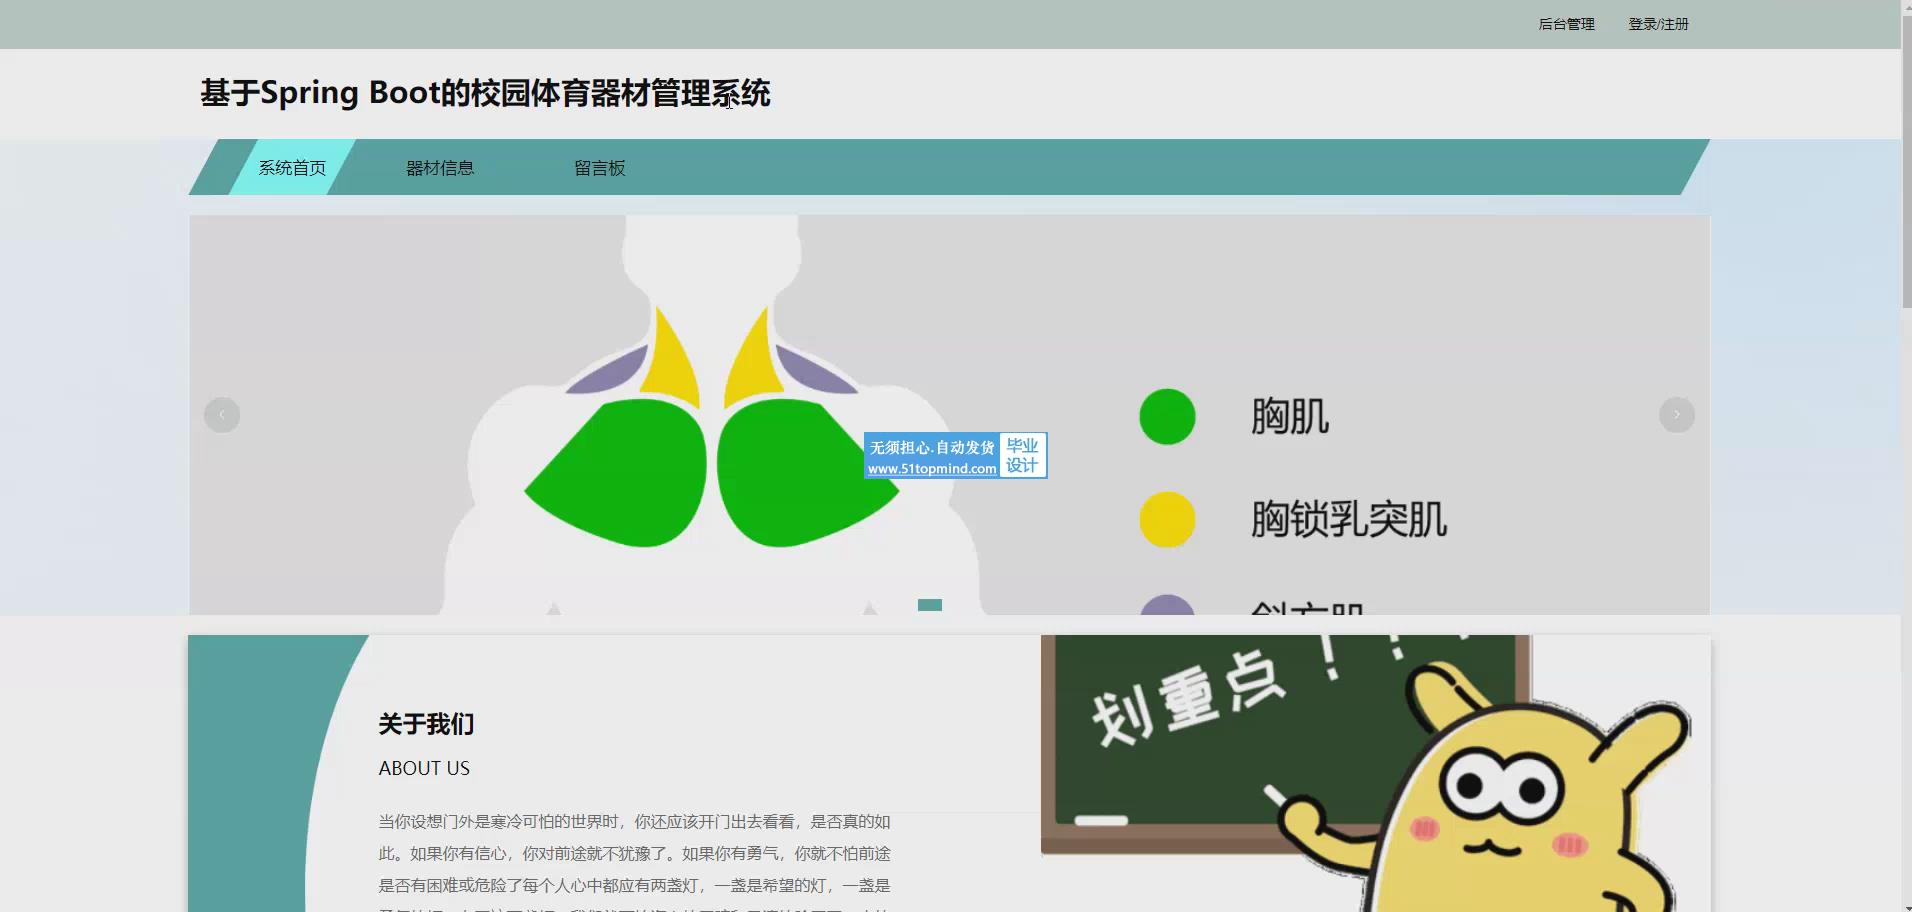Click the 胸肌 label text

[x=1290, y=417]
